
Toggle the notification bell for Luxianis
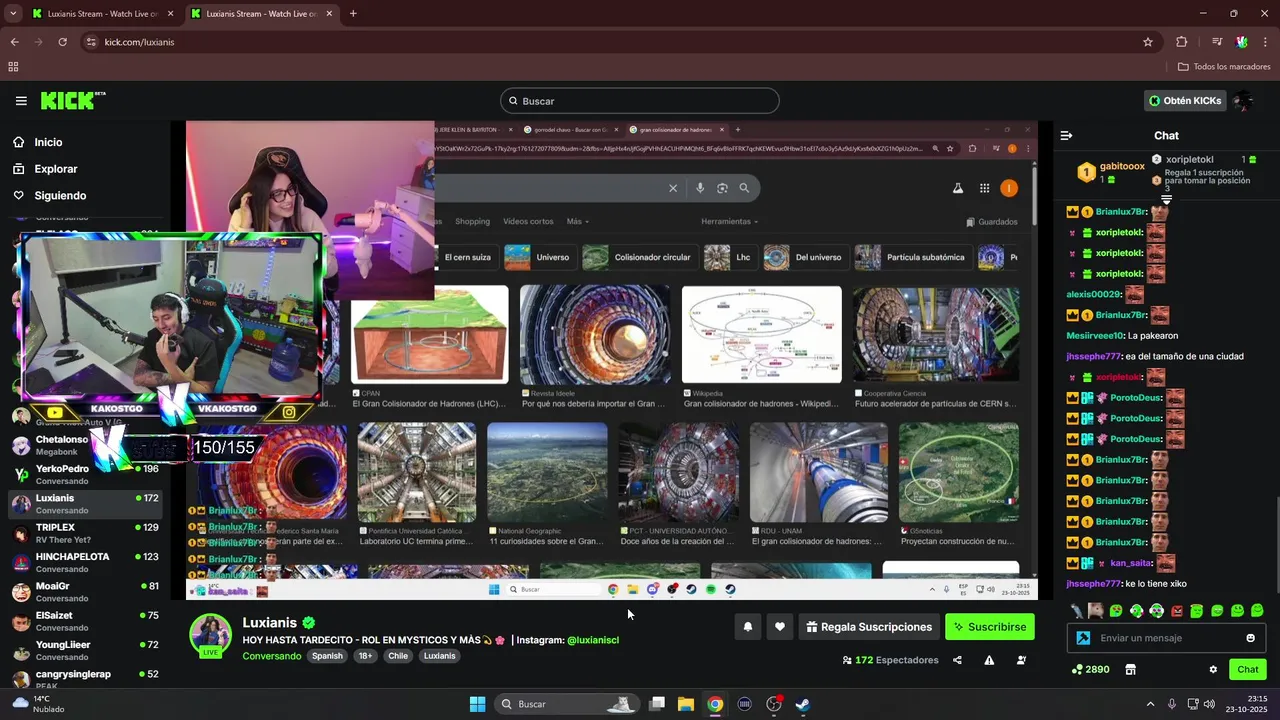pyautogui.click(x=747, y=627)
